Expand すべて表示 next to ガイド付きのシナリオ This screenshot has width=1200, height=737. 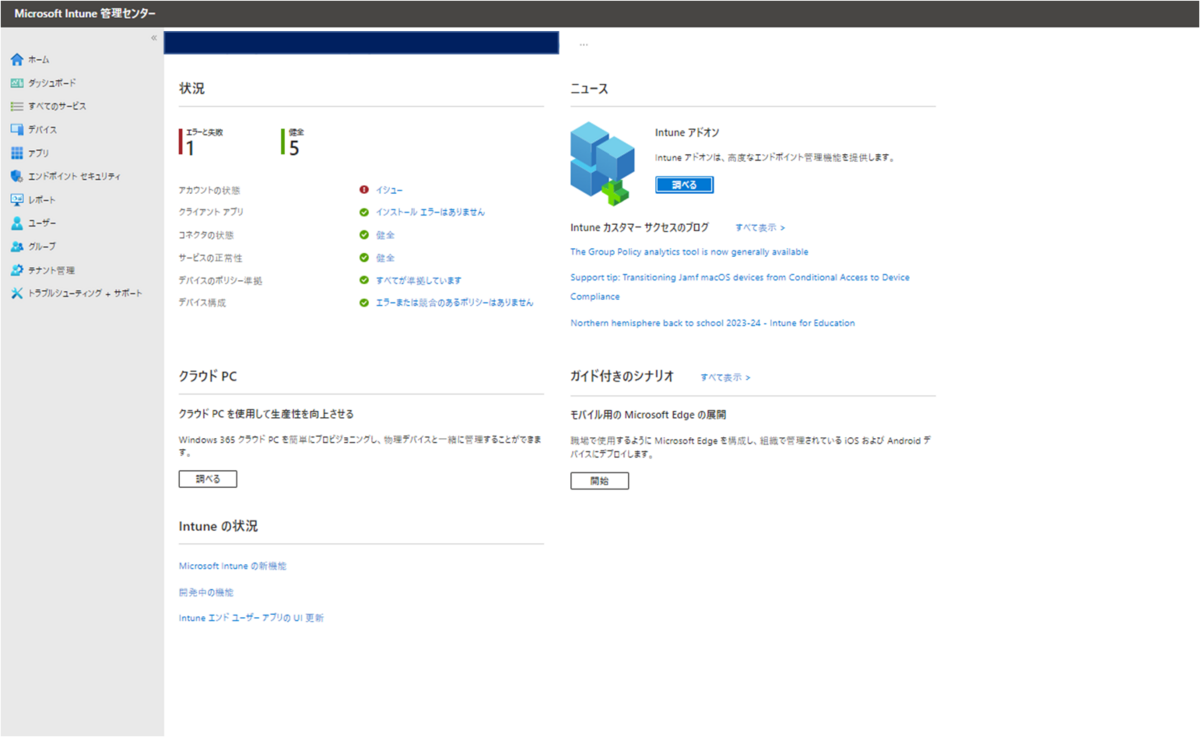(725, 377)
